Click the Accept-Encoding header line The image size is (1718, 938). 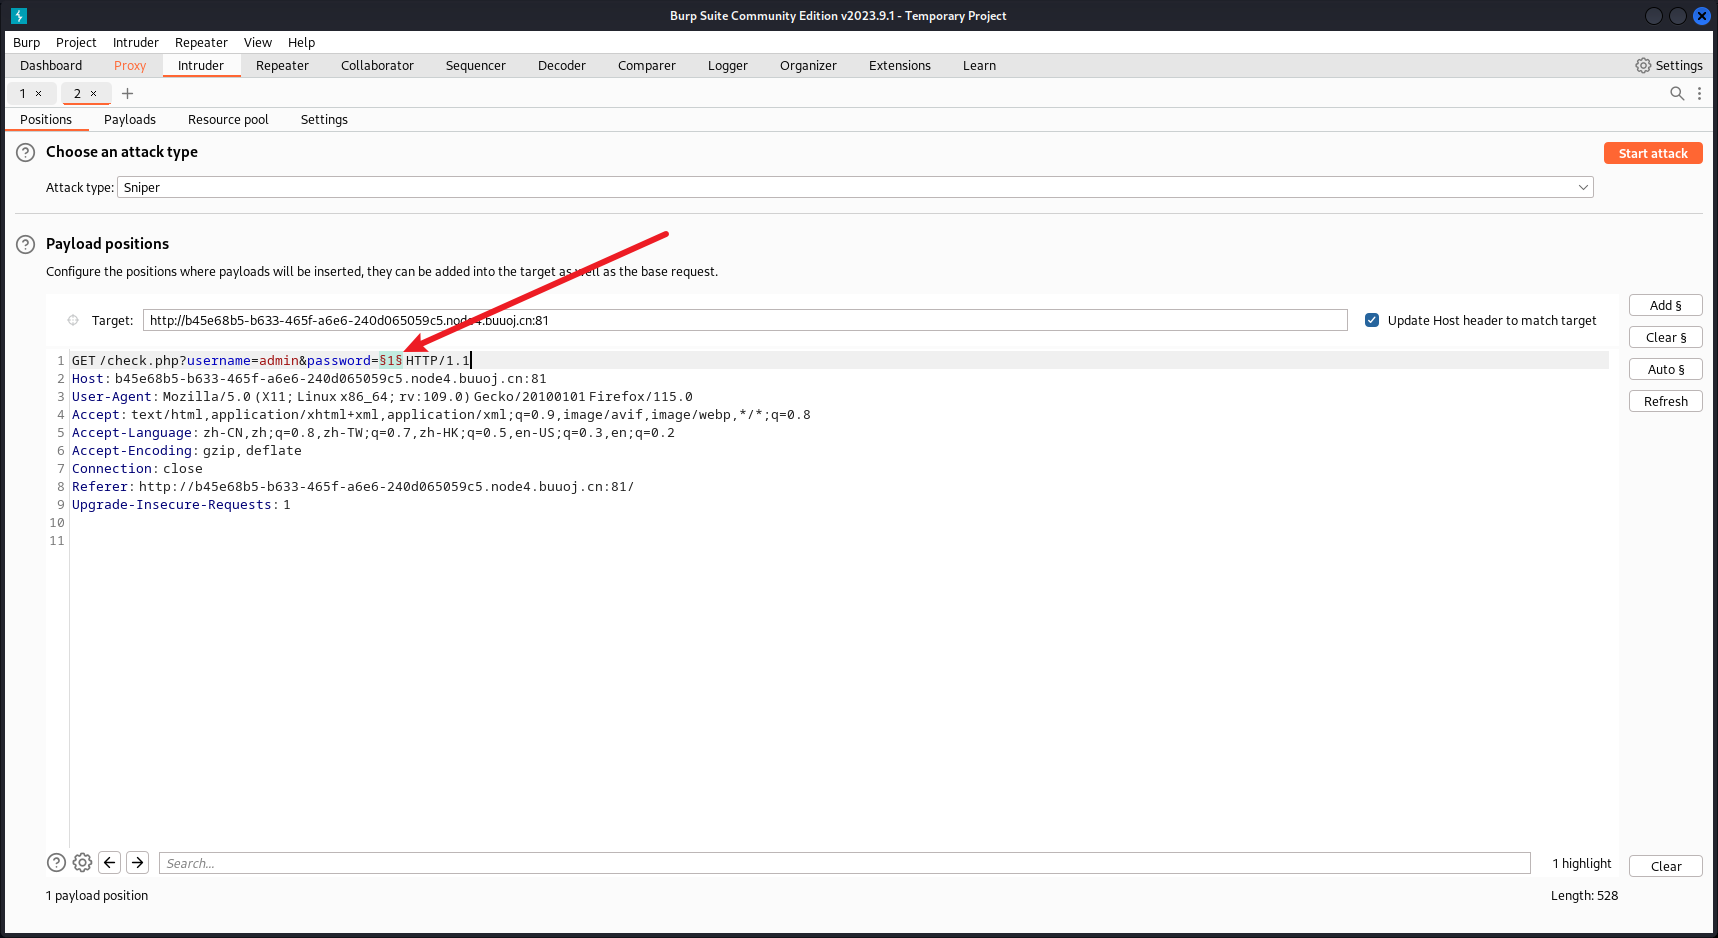pos(187,450)
